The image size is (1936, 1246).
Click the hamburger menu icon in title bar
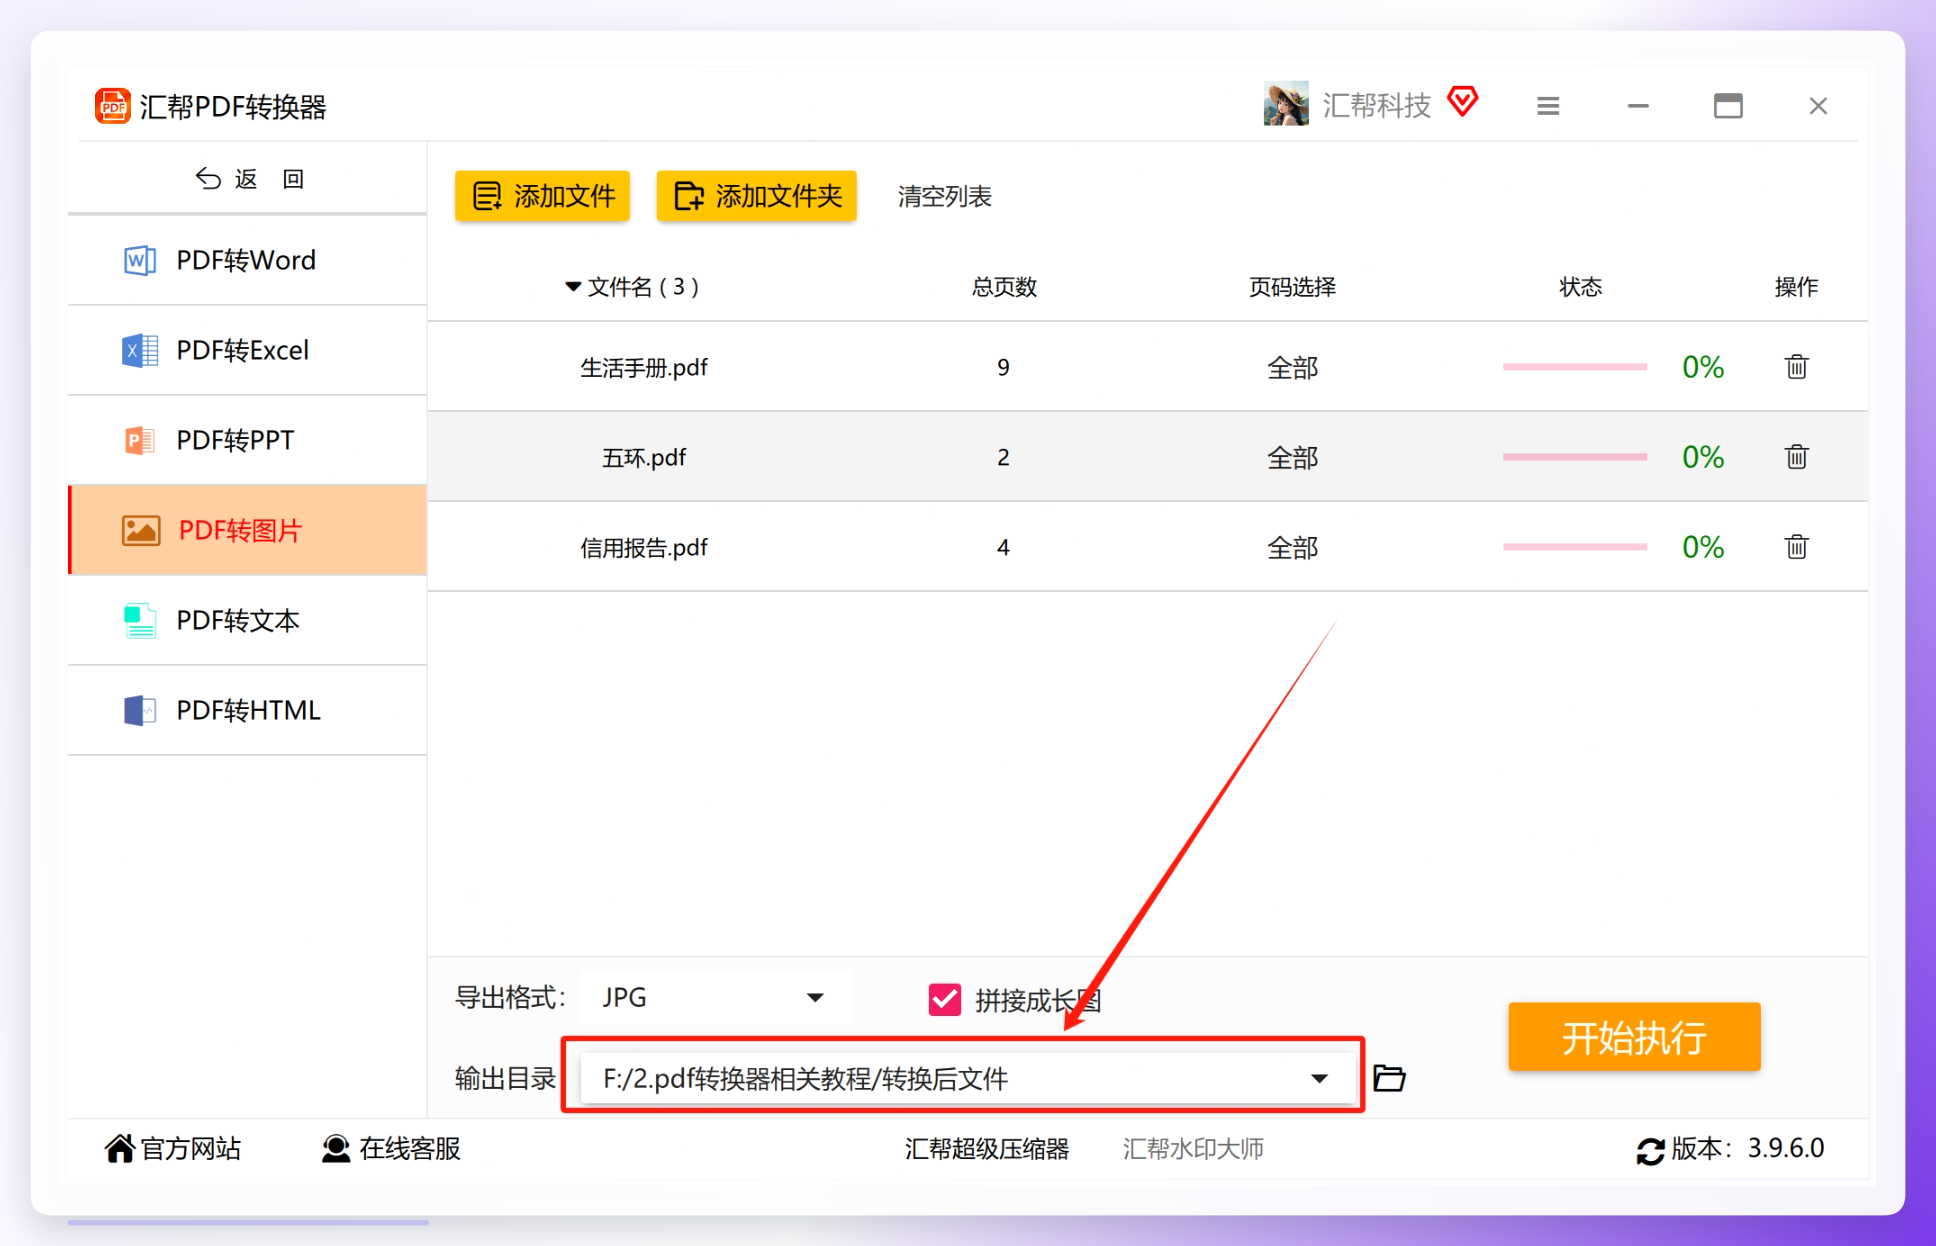click(x=1548, y=106)
